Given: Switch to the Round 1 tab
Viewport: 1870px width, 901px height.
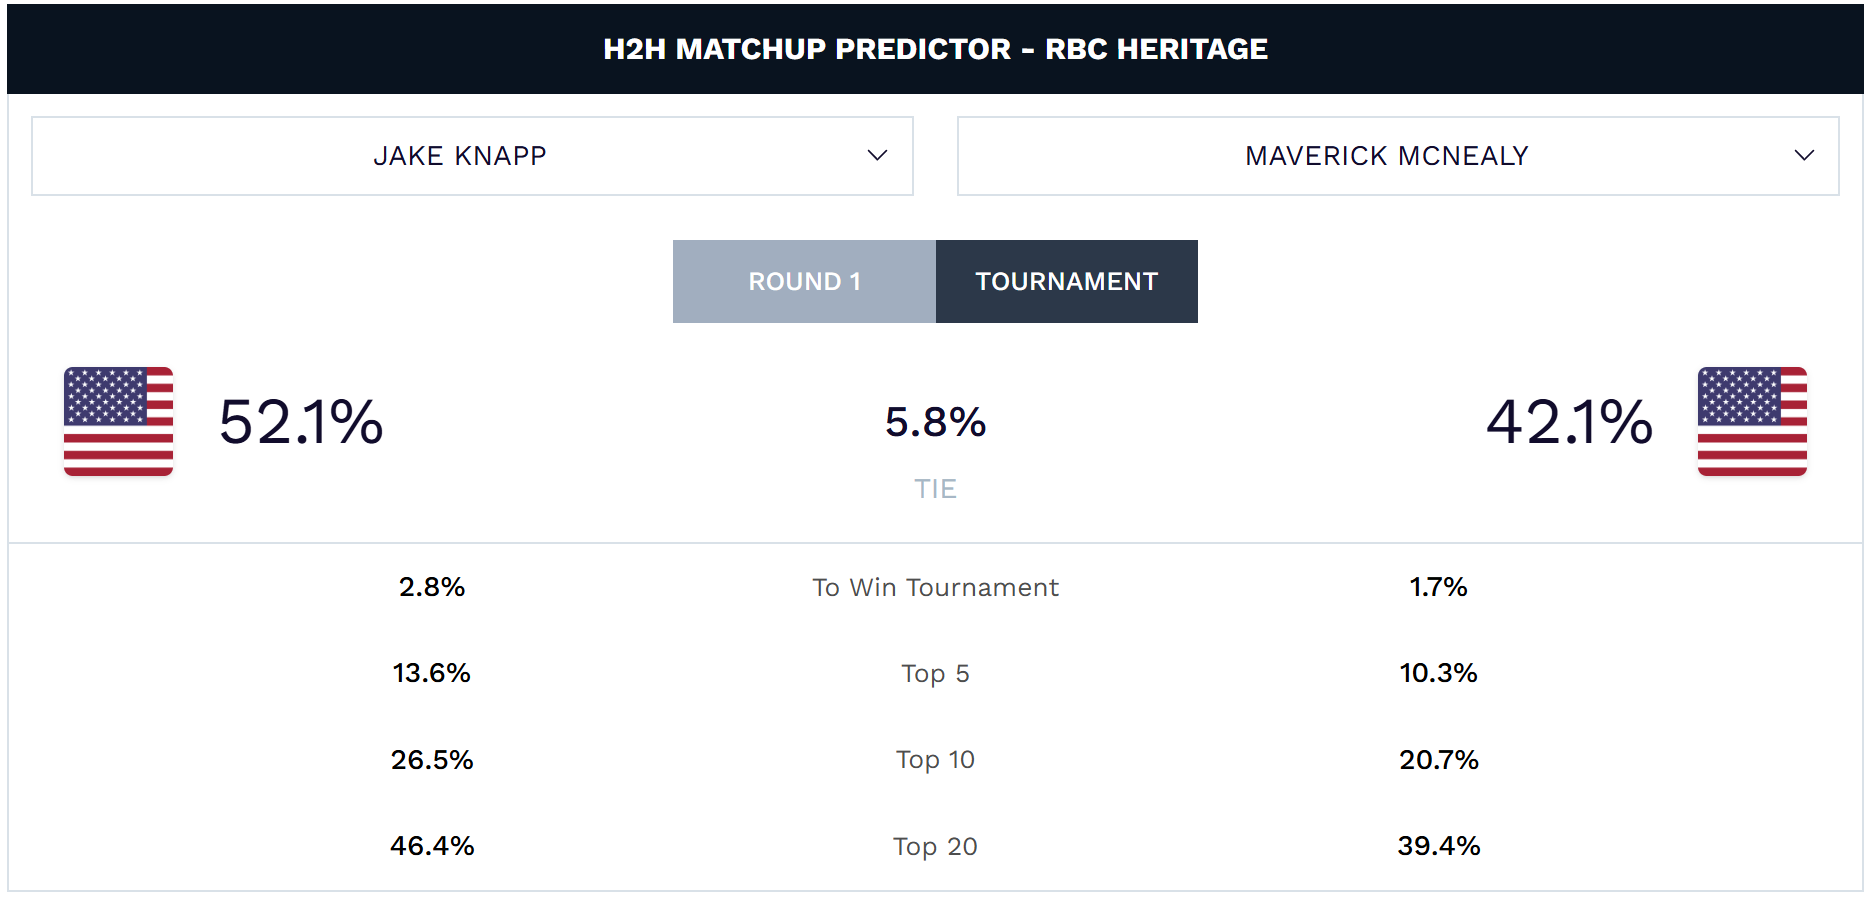Looking at the screenshot, I should (804, 282).
